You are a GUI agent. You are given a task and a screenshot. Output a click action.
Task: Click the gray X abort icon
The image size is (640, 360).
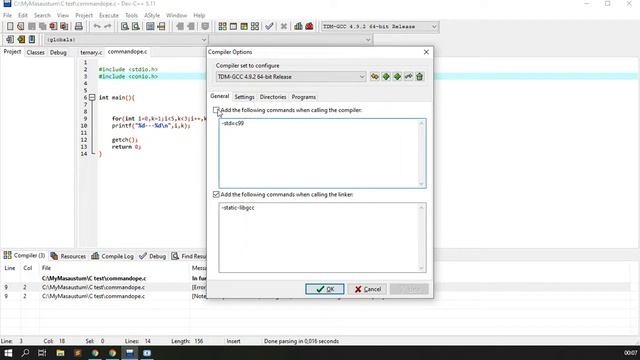coord(284,27)
